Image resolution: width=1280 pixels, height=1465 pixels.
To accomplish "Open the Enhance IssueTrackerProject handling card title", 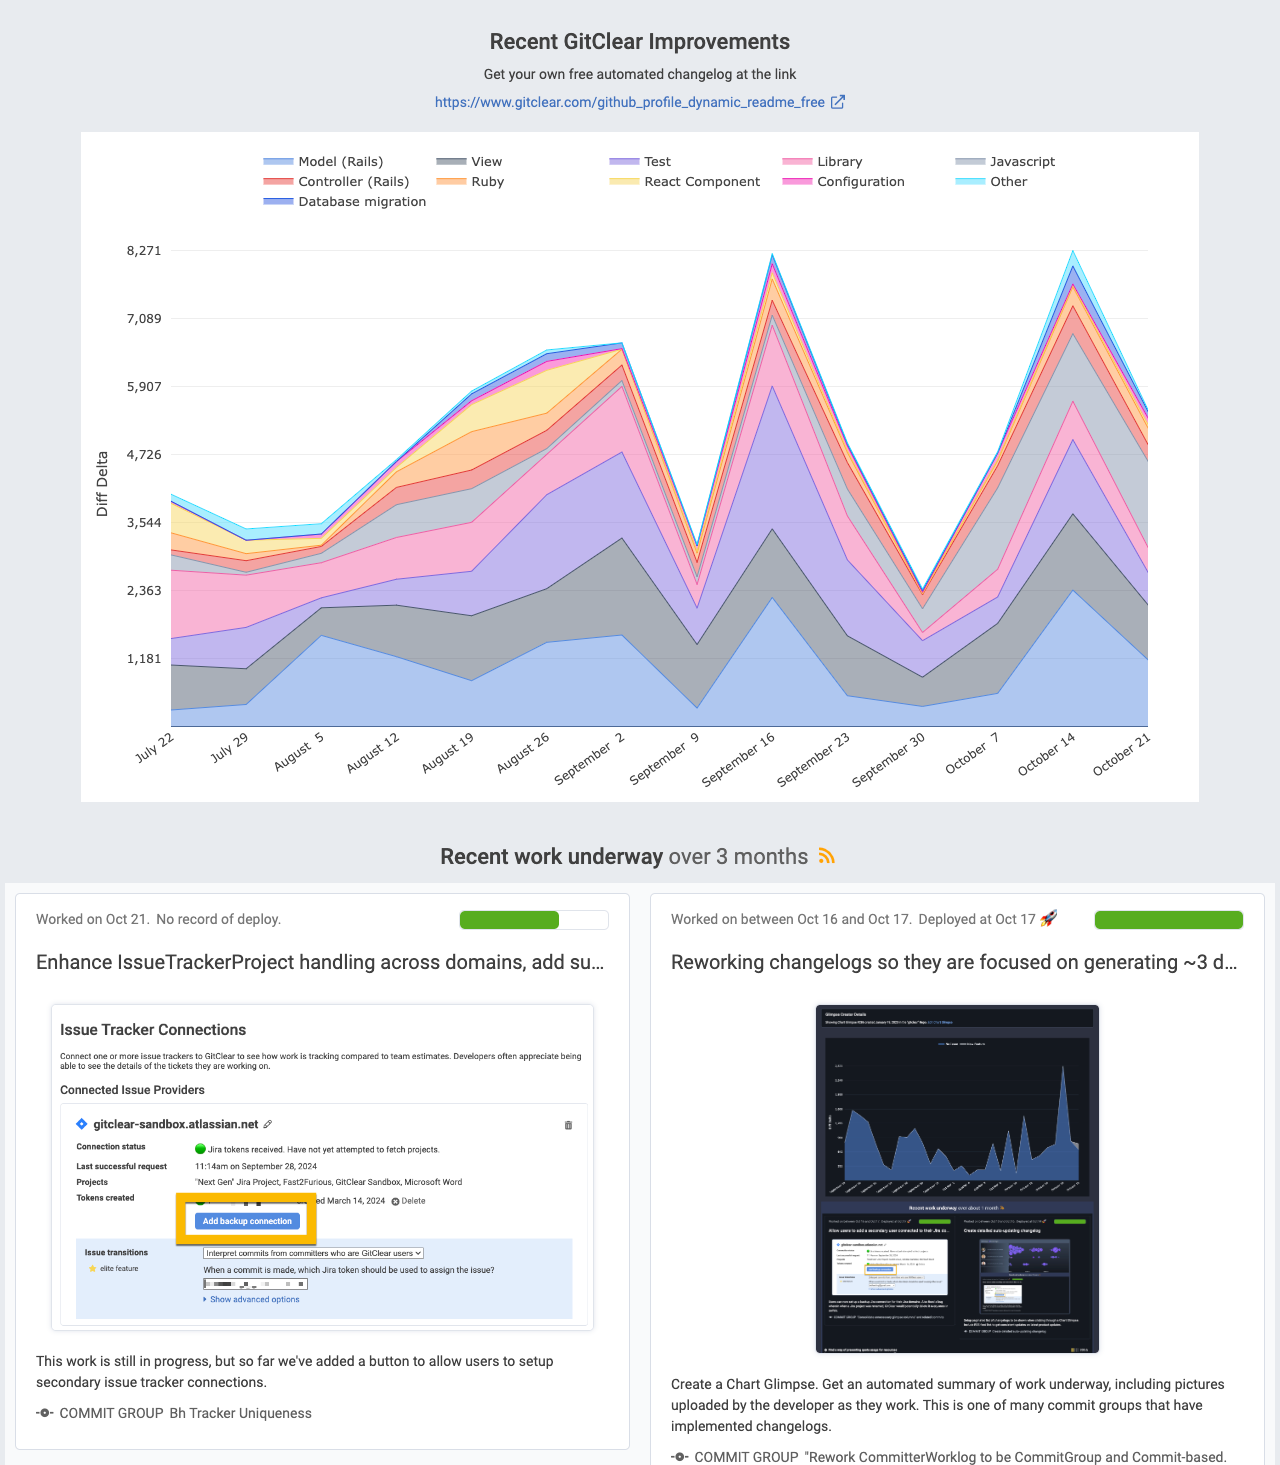I will click(x=320, y=962).
